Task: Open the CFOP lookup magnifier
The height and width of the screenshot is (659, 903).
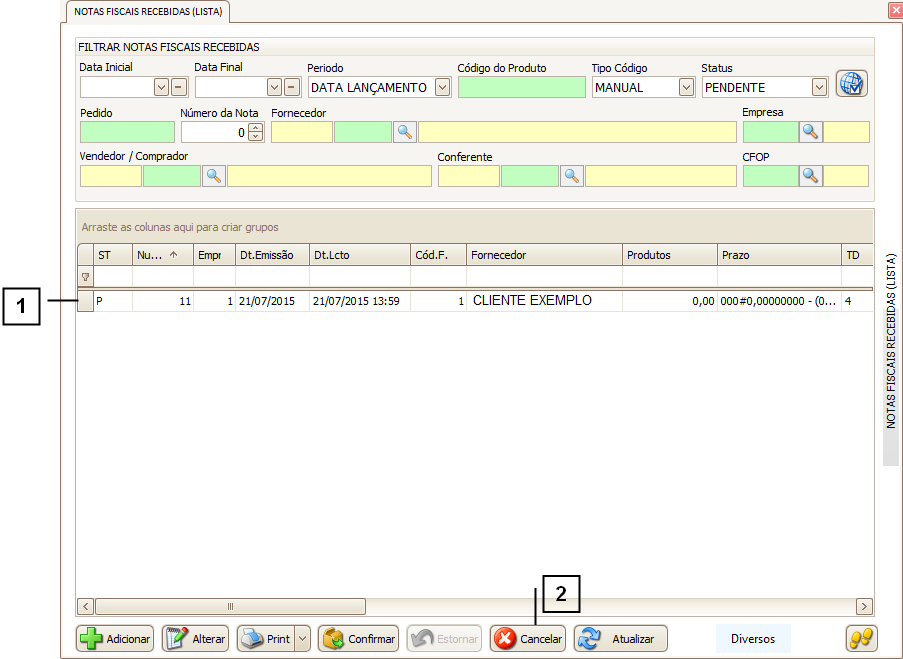Action: pos(810,176)
